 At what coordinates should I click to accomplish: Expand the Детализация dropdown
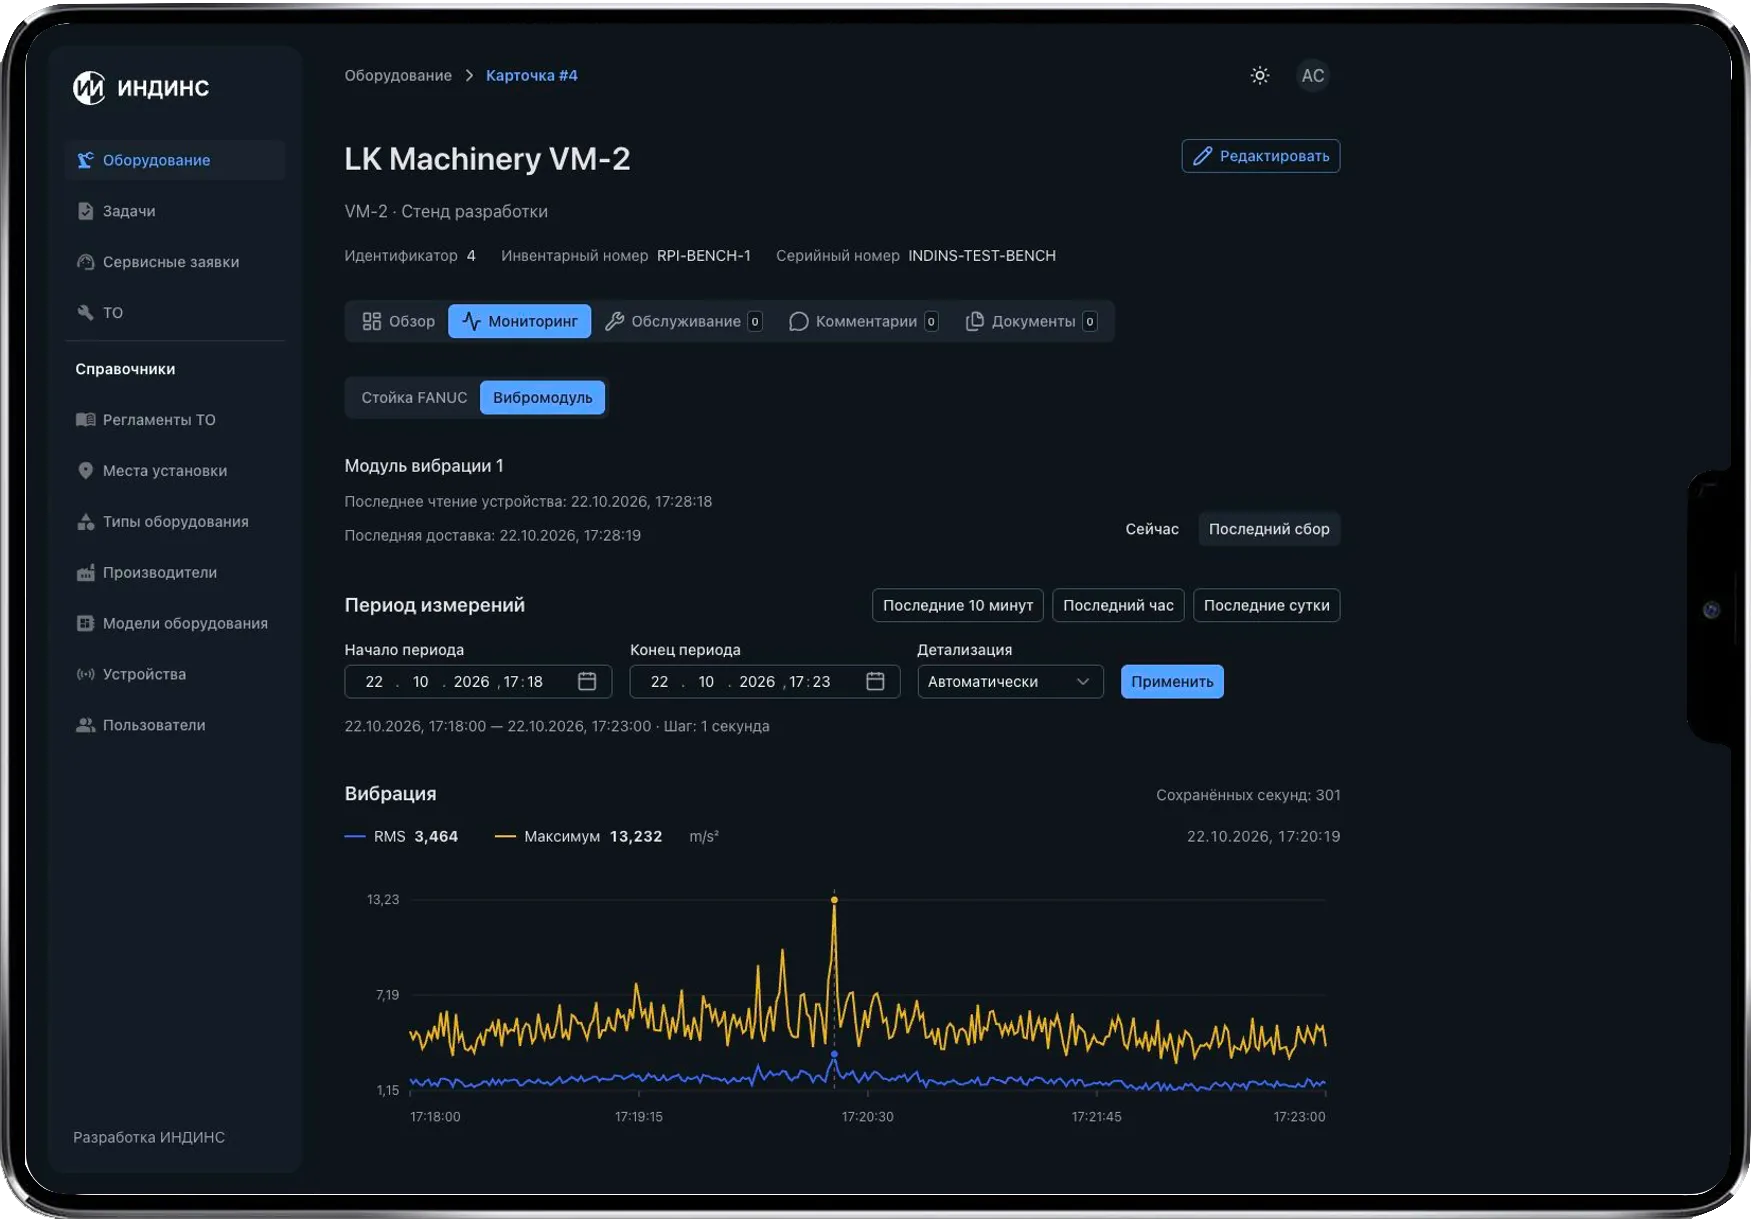(x=1010, y=682)
